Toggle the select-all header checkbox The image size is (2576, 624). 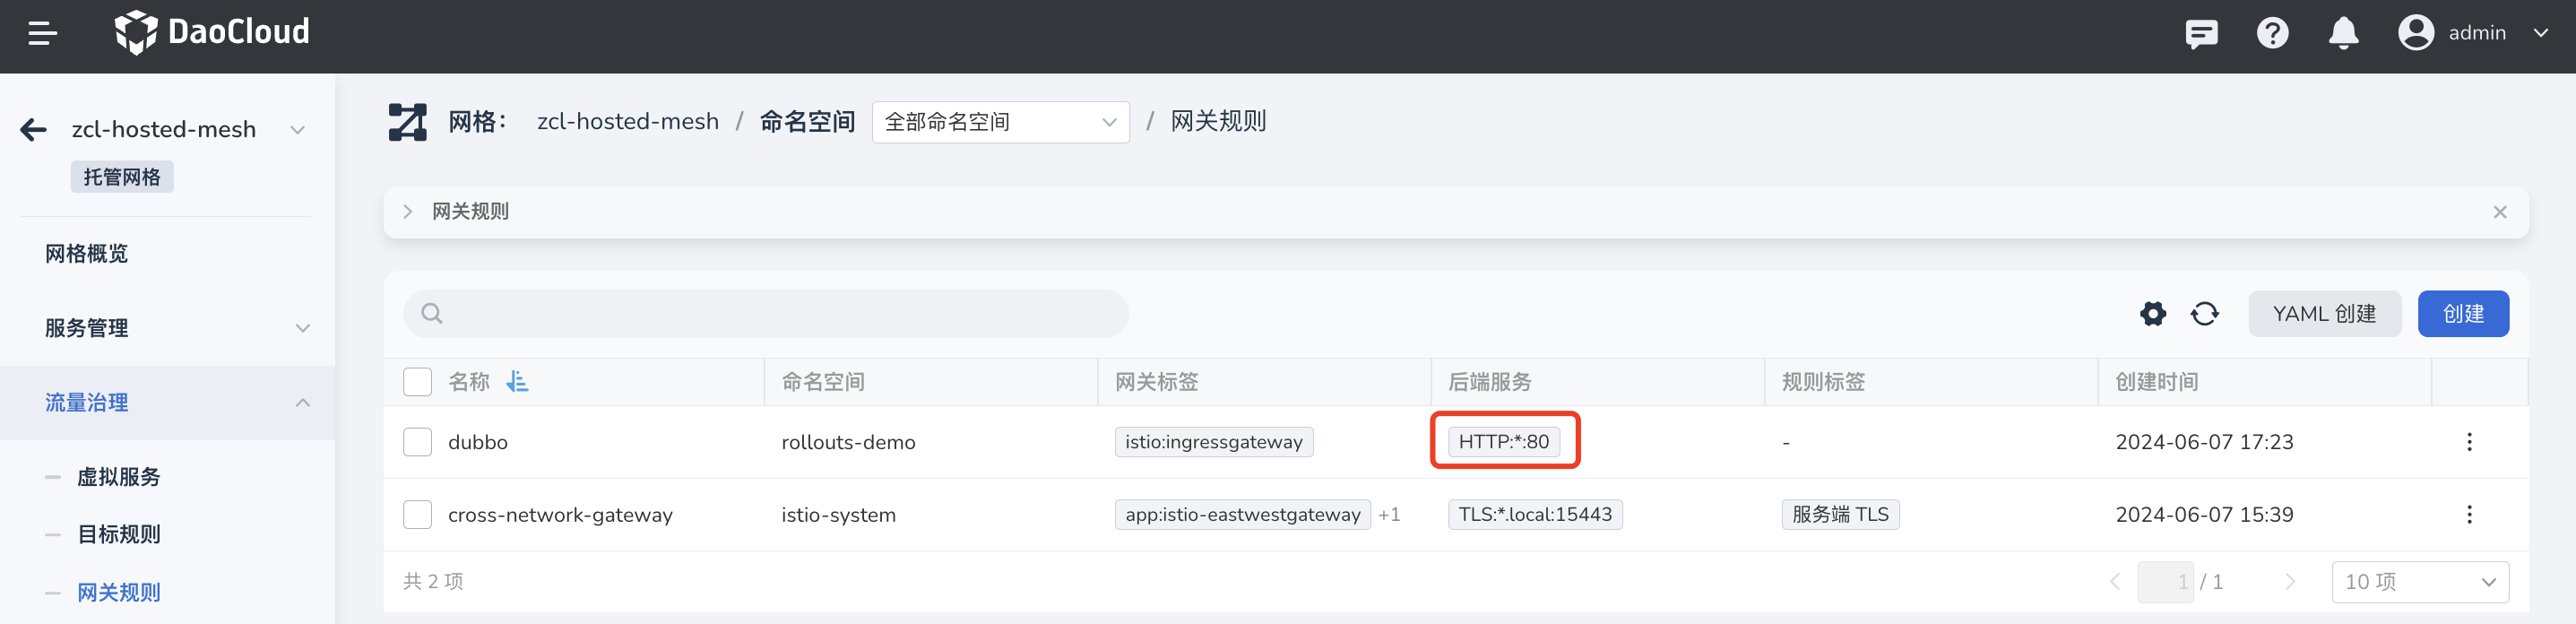417,382
